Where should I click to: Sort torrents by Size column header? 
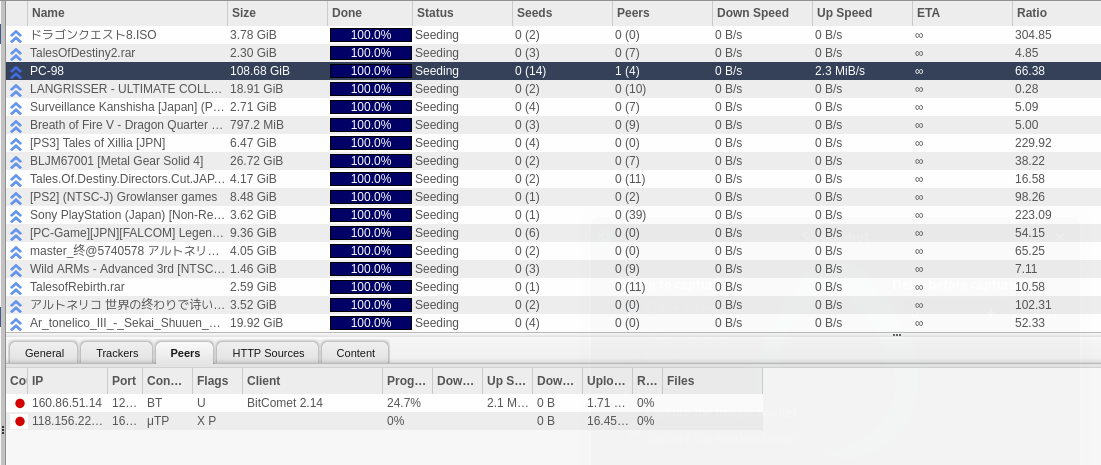point(277,13)
